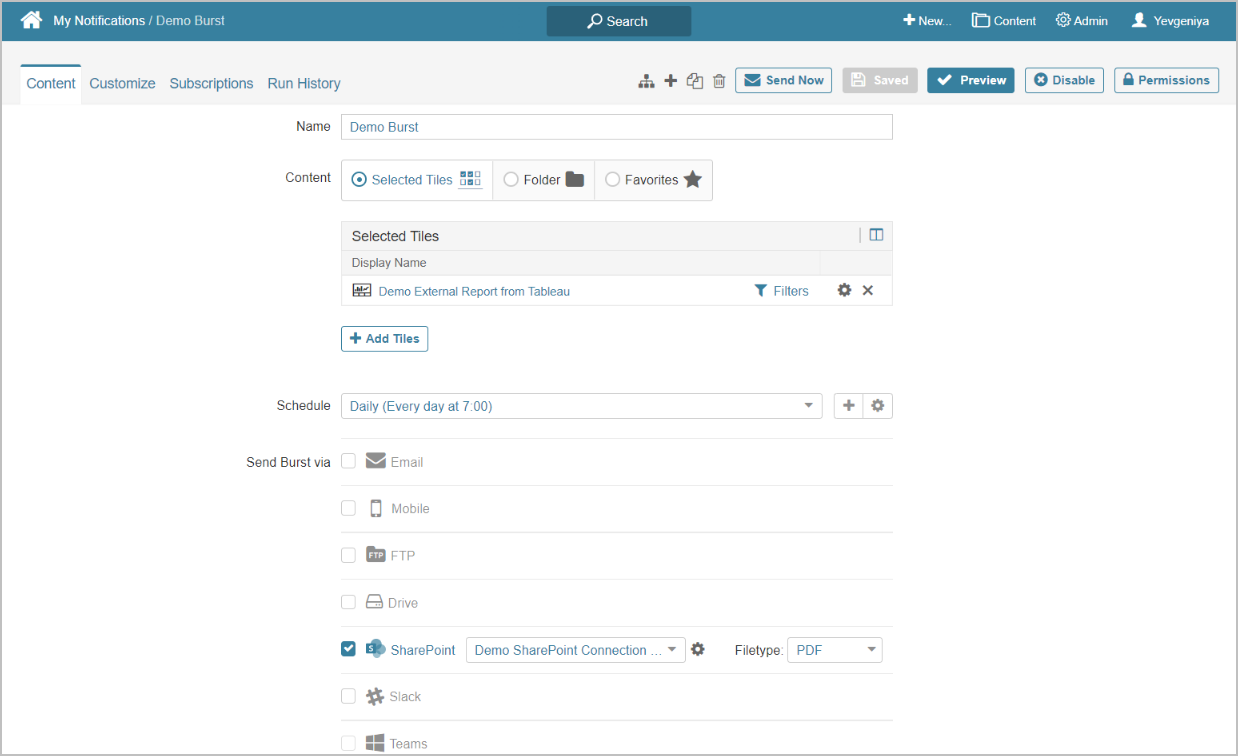Open gear settings for Demo External Report tile
This screenshot has width=1238, height=756.
(x=844, y=290)
